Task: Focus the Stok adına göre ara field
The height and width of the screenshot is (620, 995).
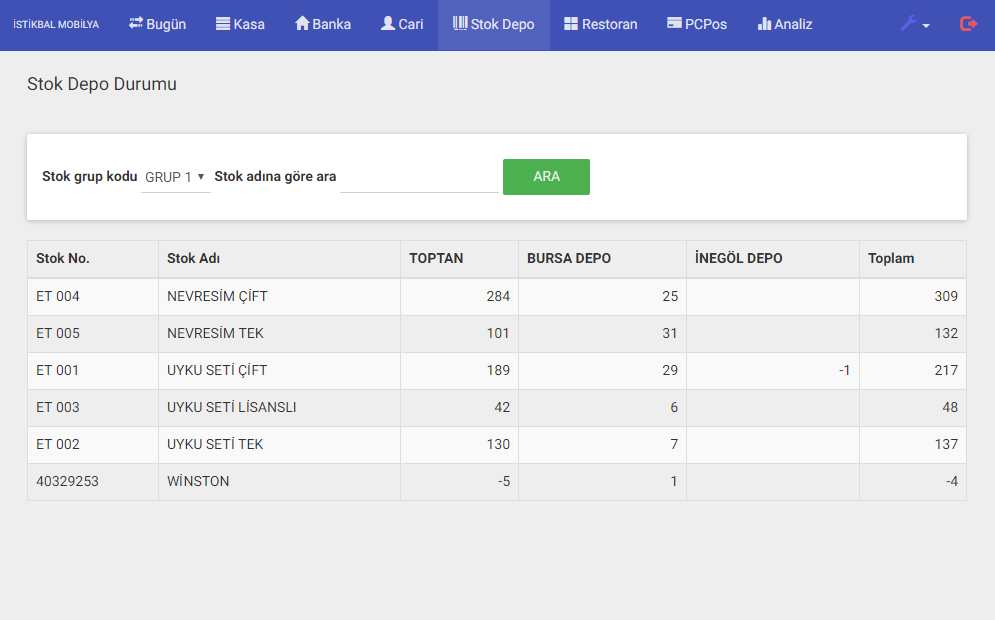Action: coord(419,177)
